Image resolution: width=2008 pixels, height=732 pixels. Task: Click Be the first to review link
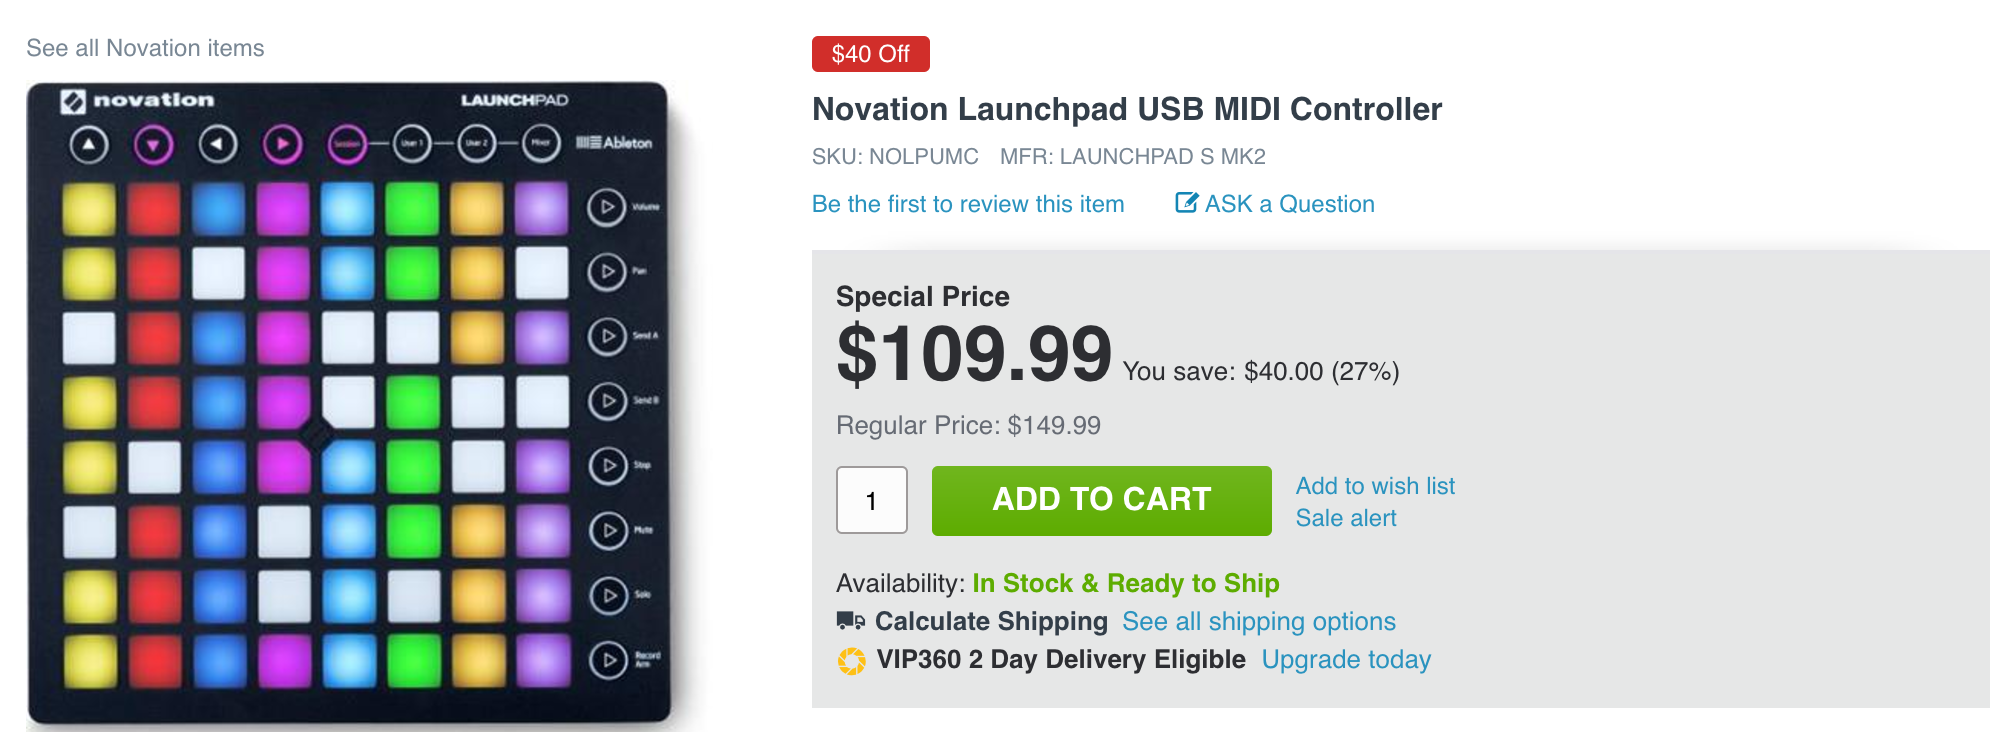(x=968, y=204)
